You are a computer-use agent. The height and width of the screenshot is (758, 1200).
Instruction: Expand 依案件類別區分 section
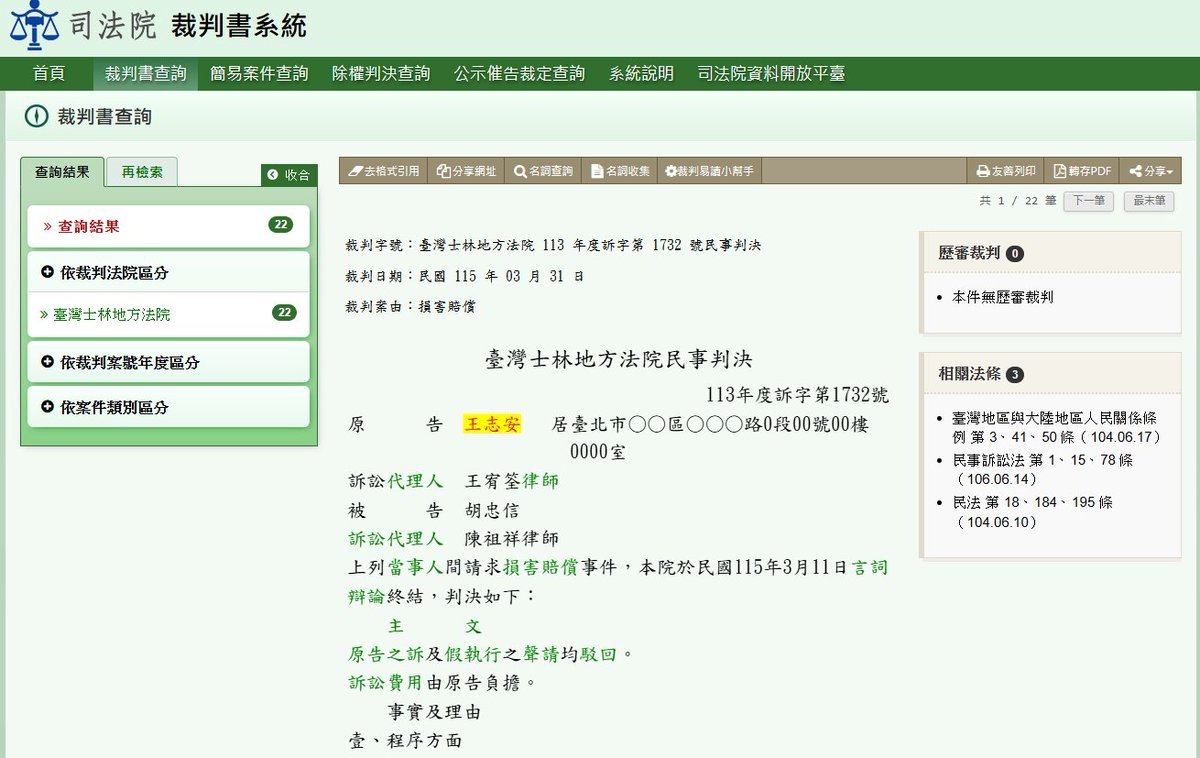[x=168, y=407]
